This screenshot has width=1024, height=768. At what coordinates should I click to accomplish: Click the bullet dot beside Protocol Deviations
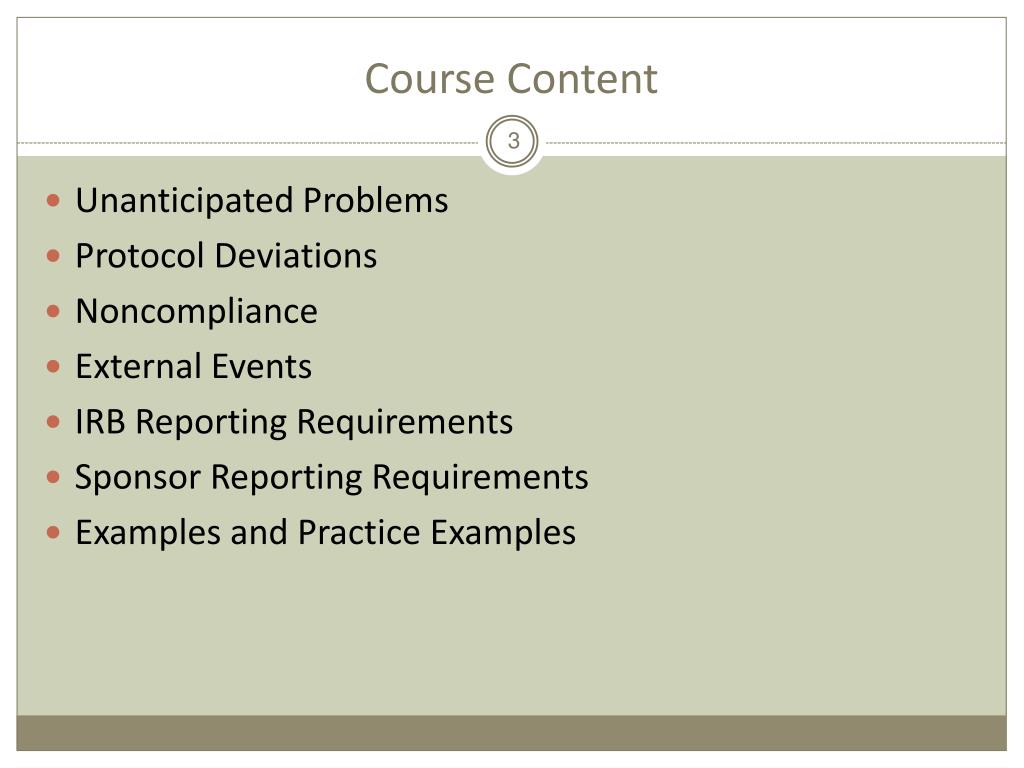[x=54, y=255]
